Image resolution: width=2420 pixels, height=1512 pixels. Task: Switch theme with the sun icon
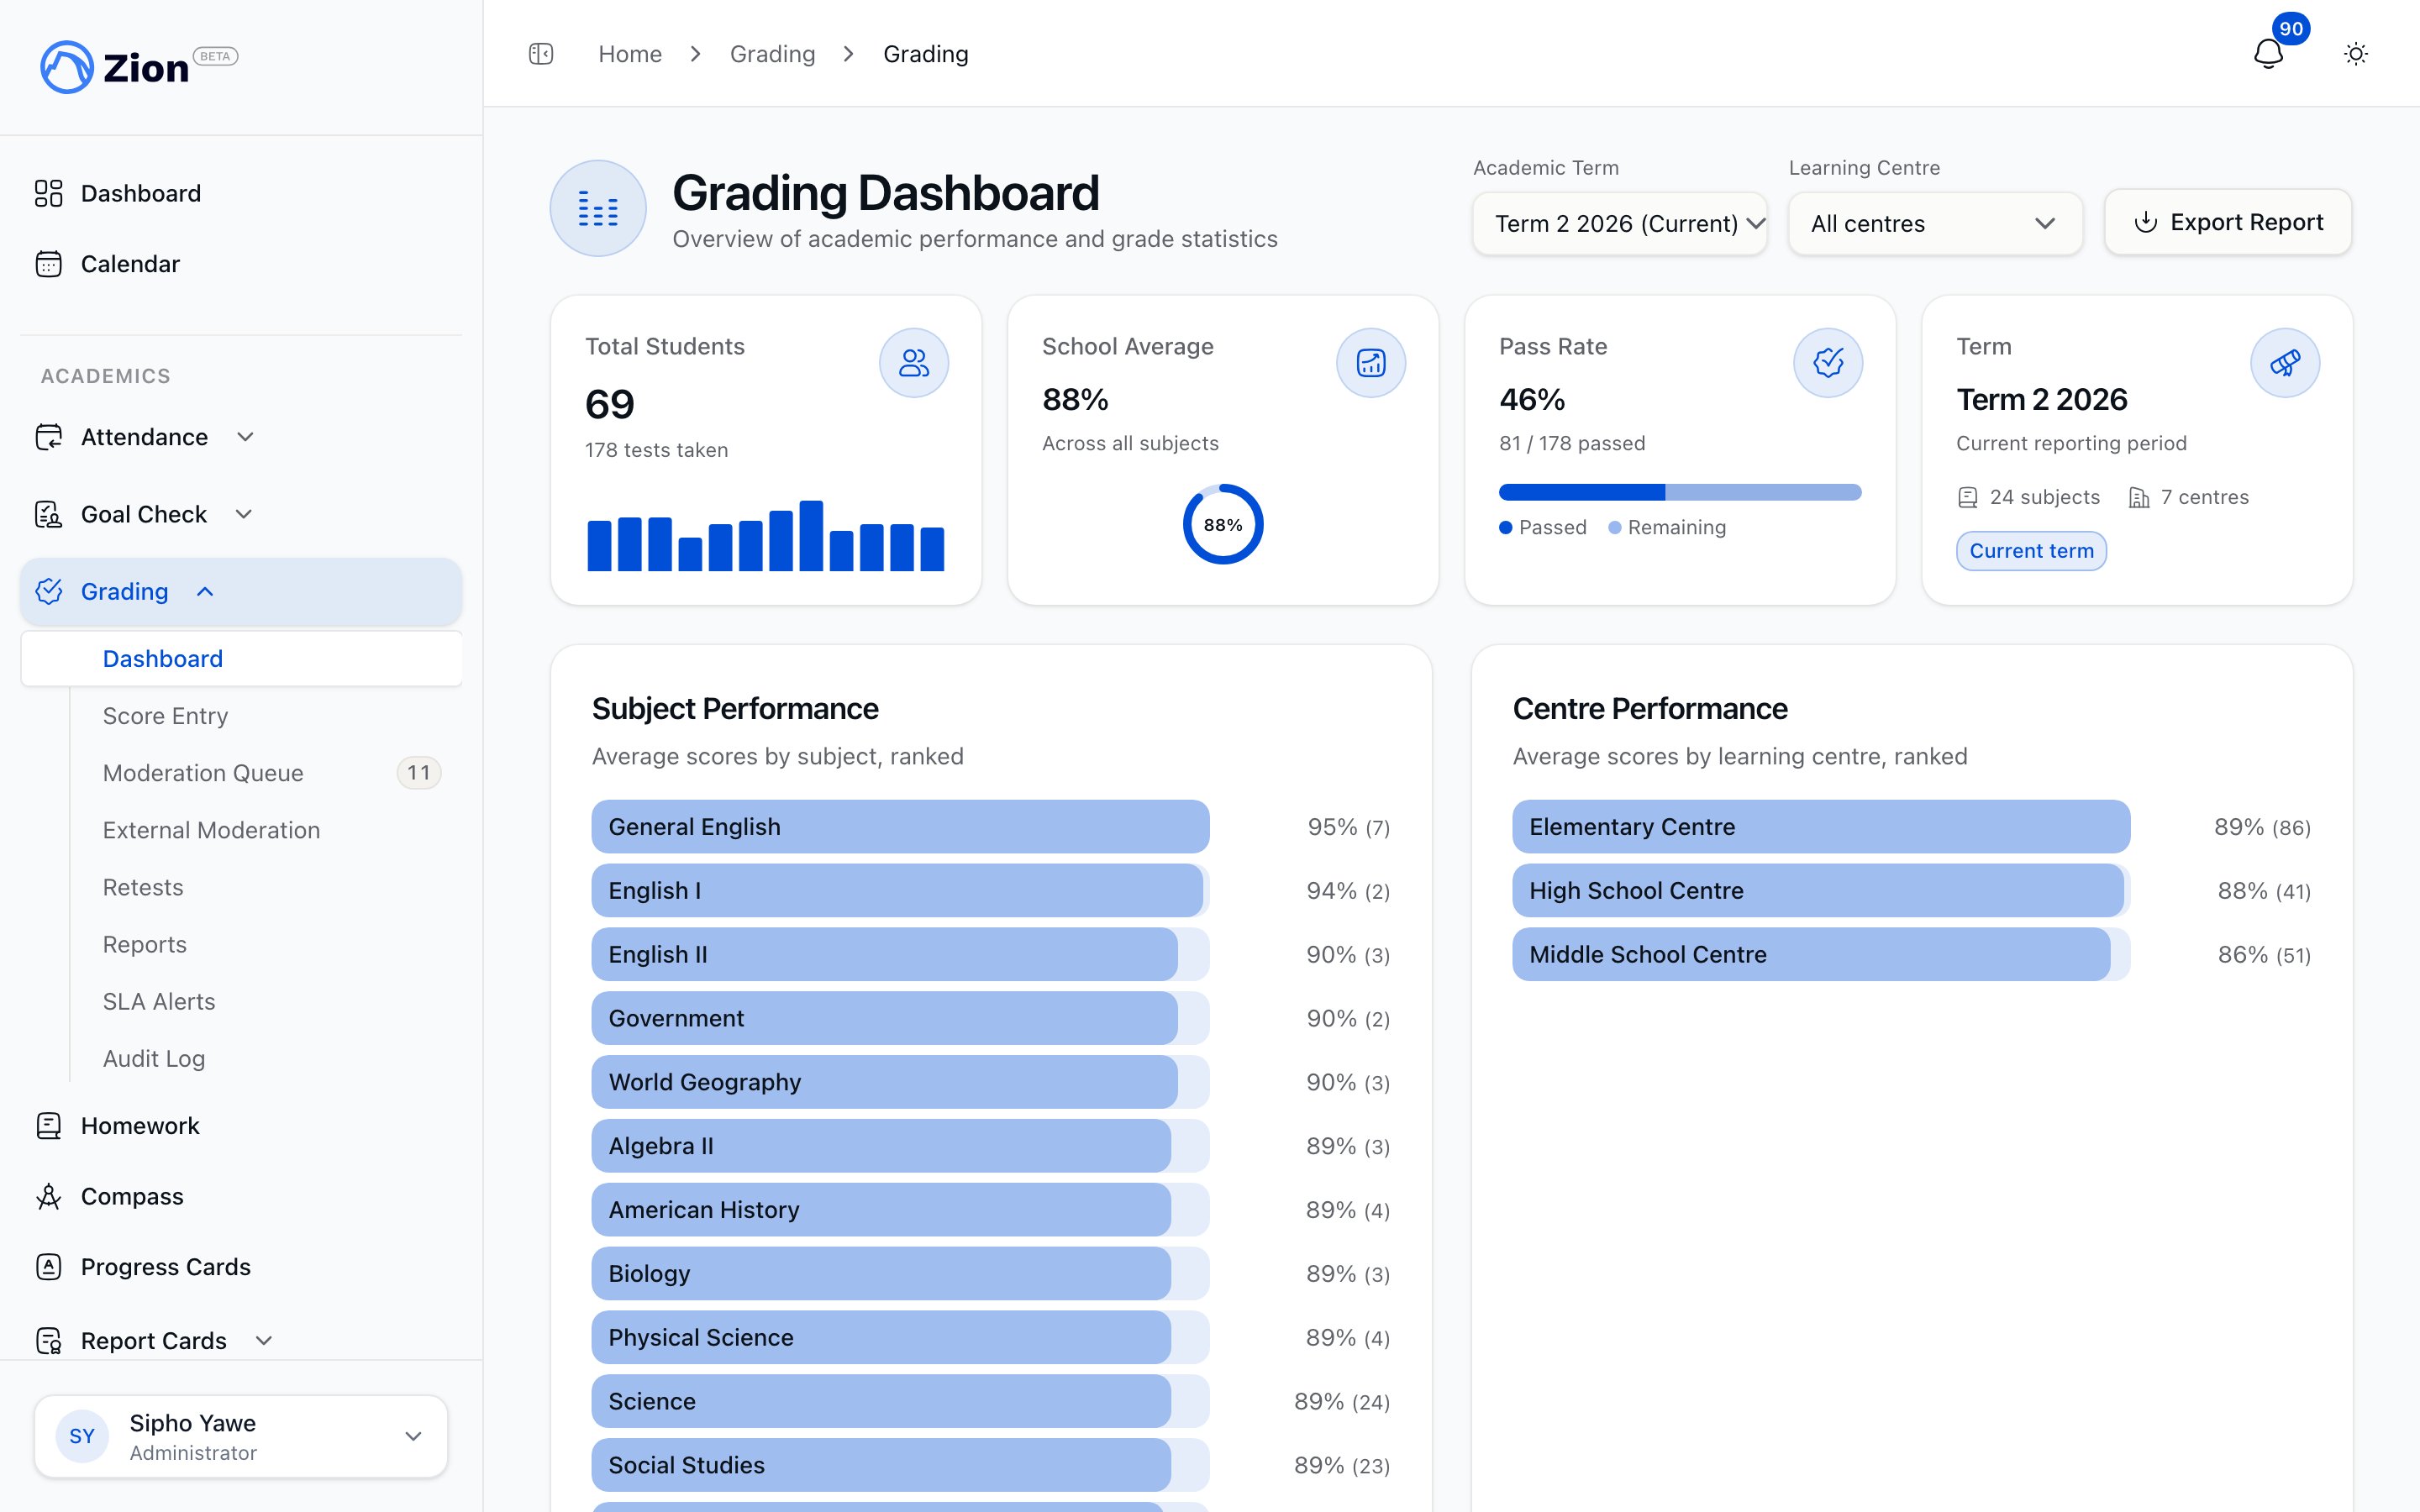(2356, 54)
